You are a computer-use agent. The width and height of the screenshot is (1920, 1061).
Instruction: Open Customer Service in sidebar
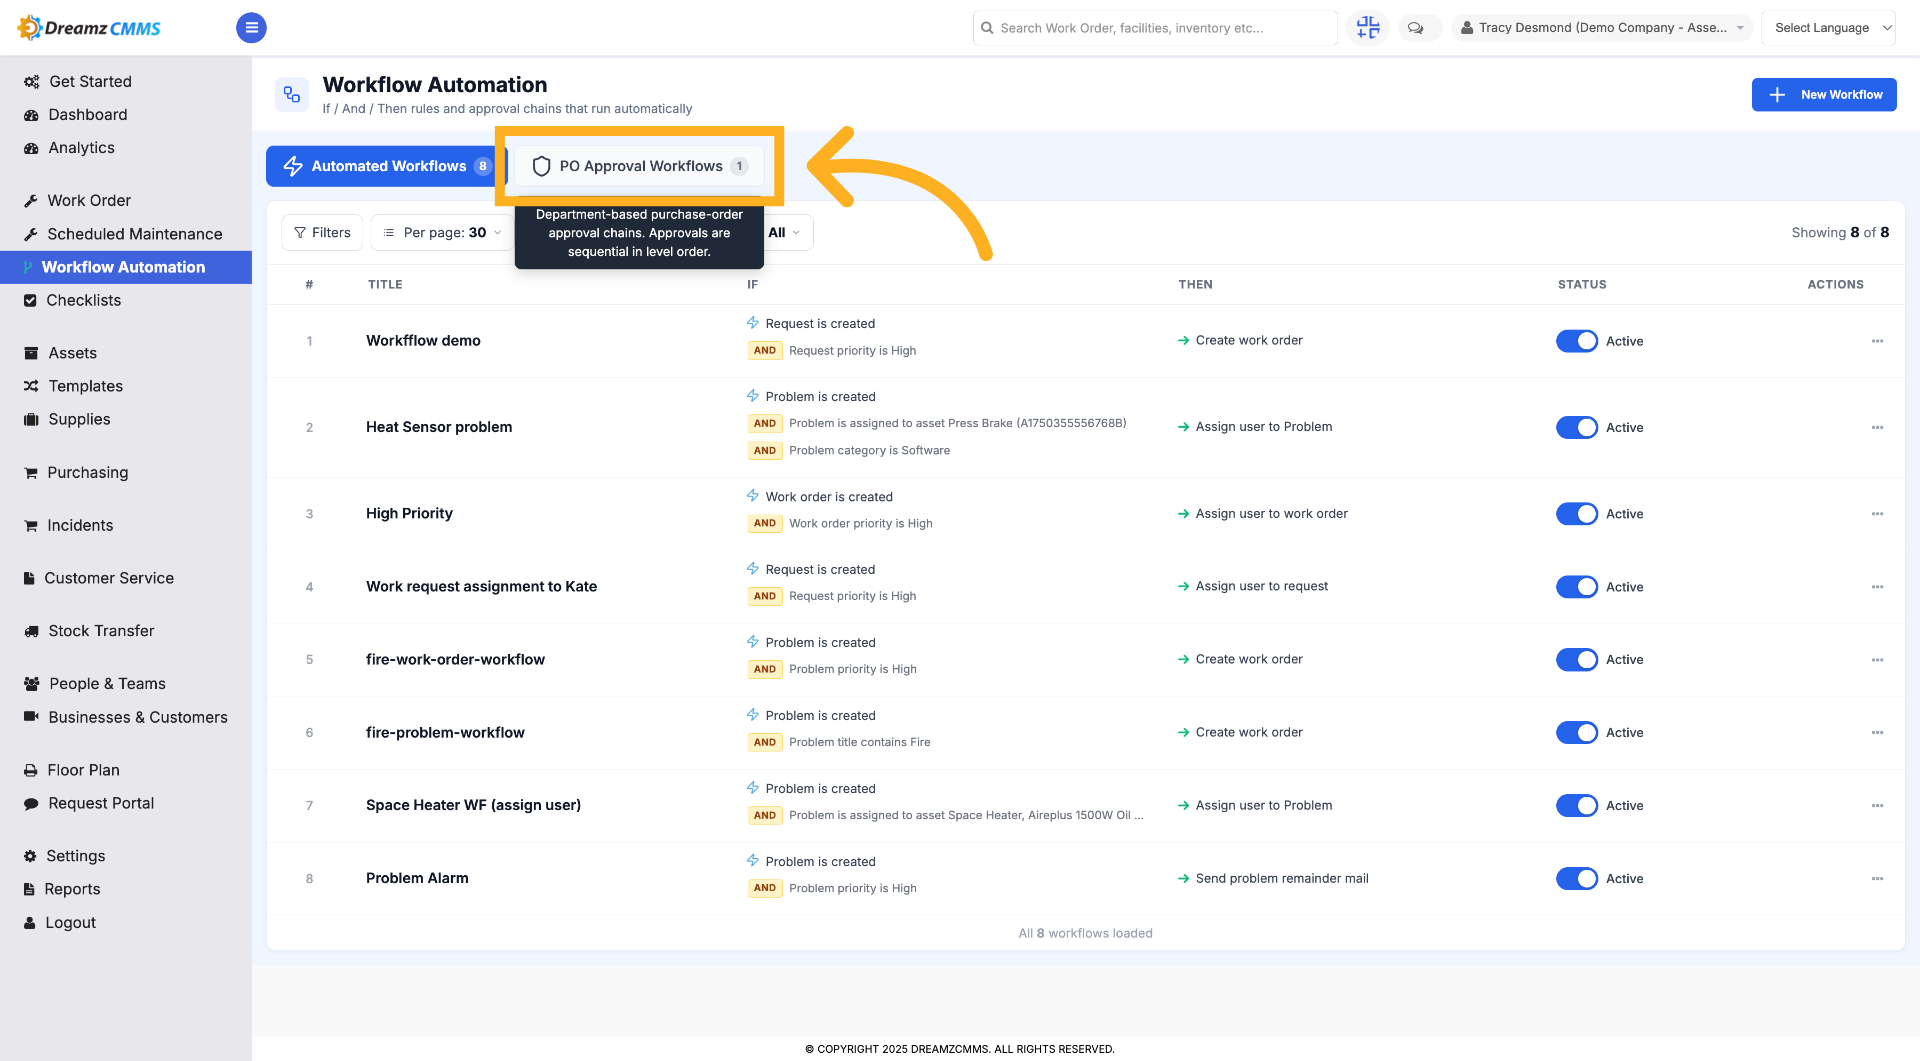click(109, 578)
